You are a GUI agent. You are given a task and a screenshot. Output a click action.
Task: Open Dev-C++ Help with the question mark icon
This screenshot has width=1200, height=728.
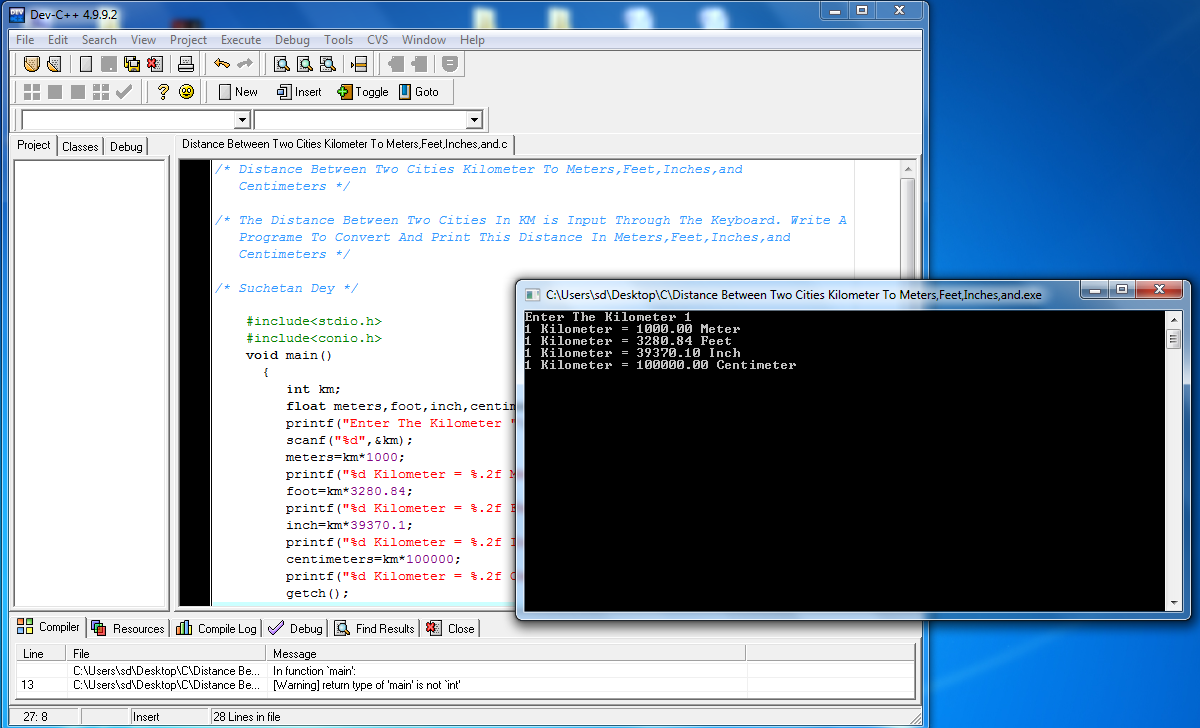click(x=163, y=91)
